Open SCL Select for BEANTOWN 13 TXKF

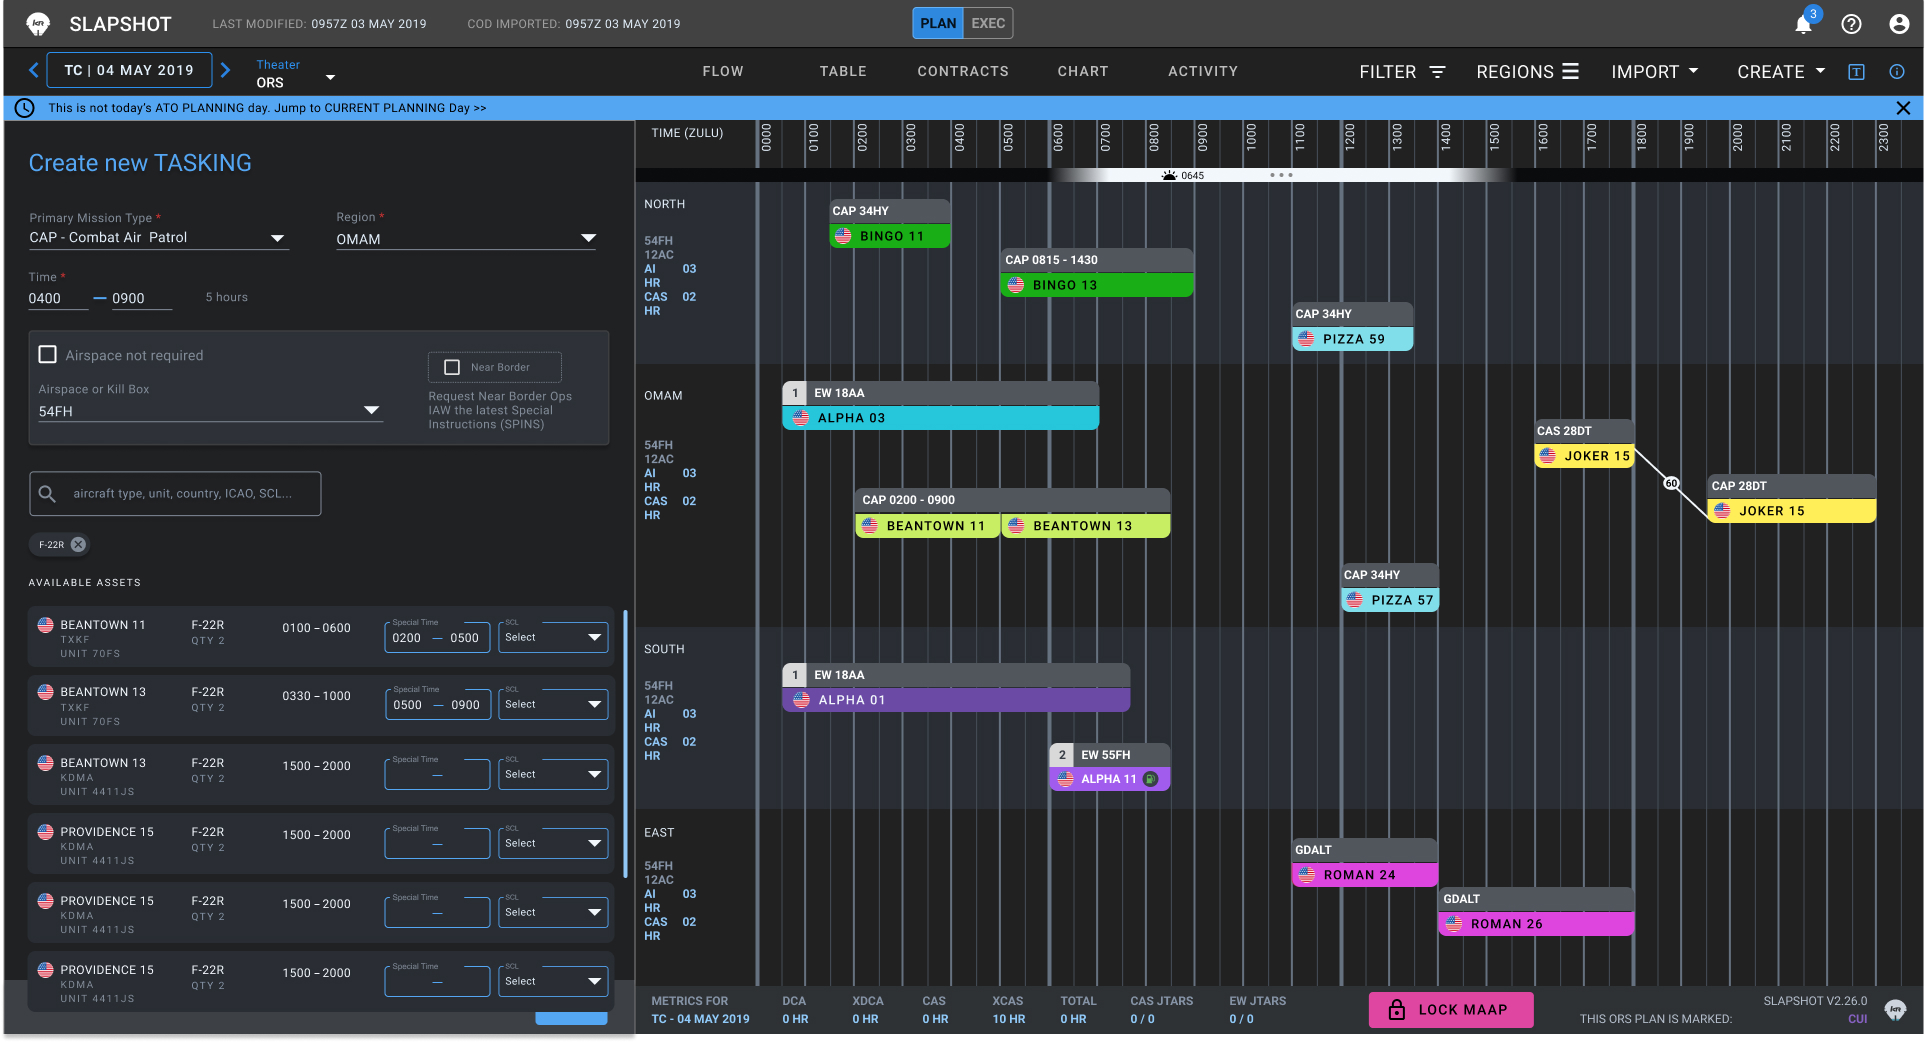553,704
